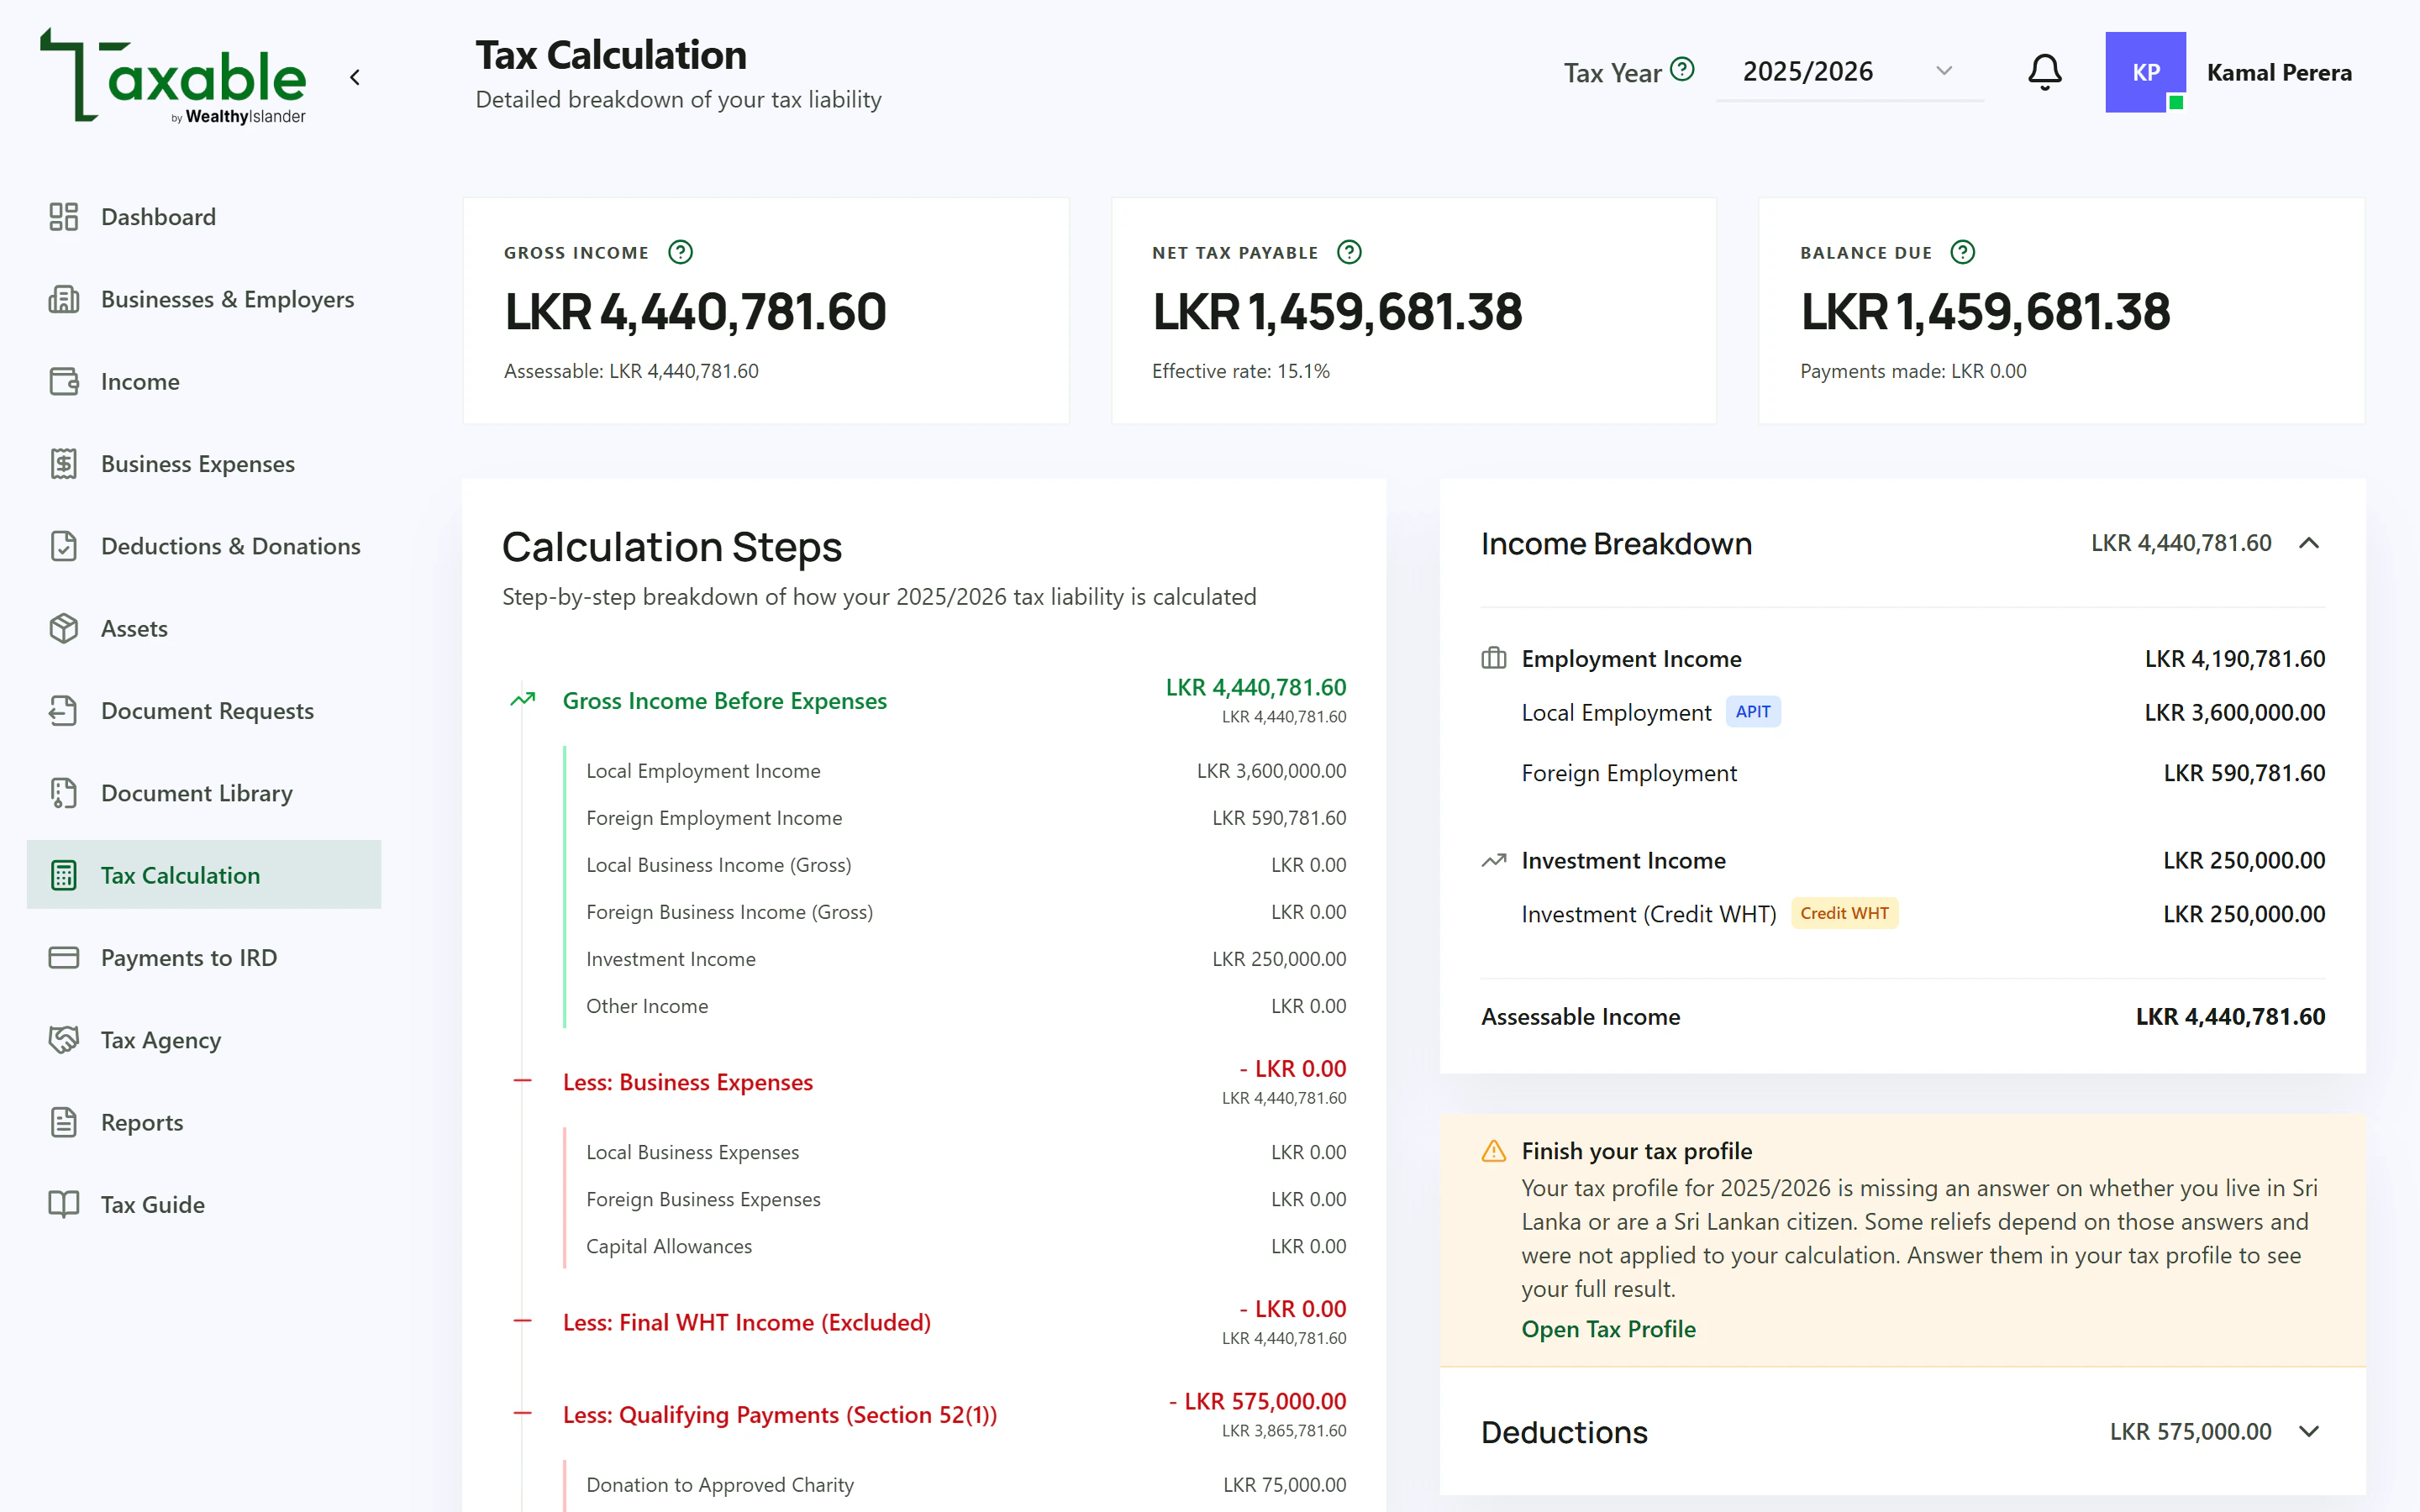Select the Tax Calculation menu item

coord(204,875)
